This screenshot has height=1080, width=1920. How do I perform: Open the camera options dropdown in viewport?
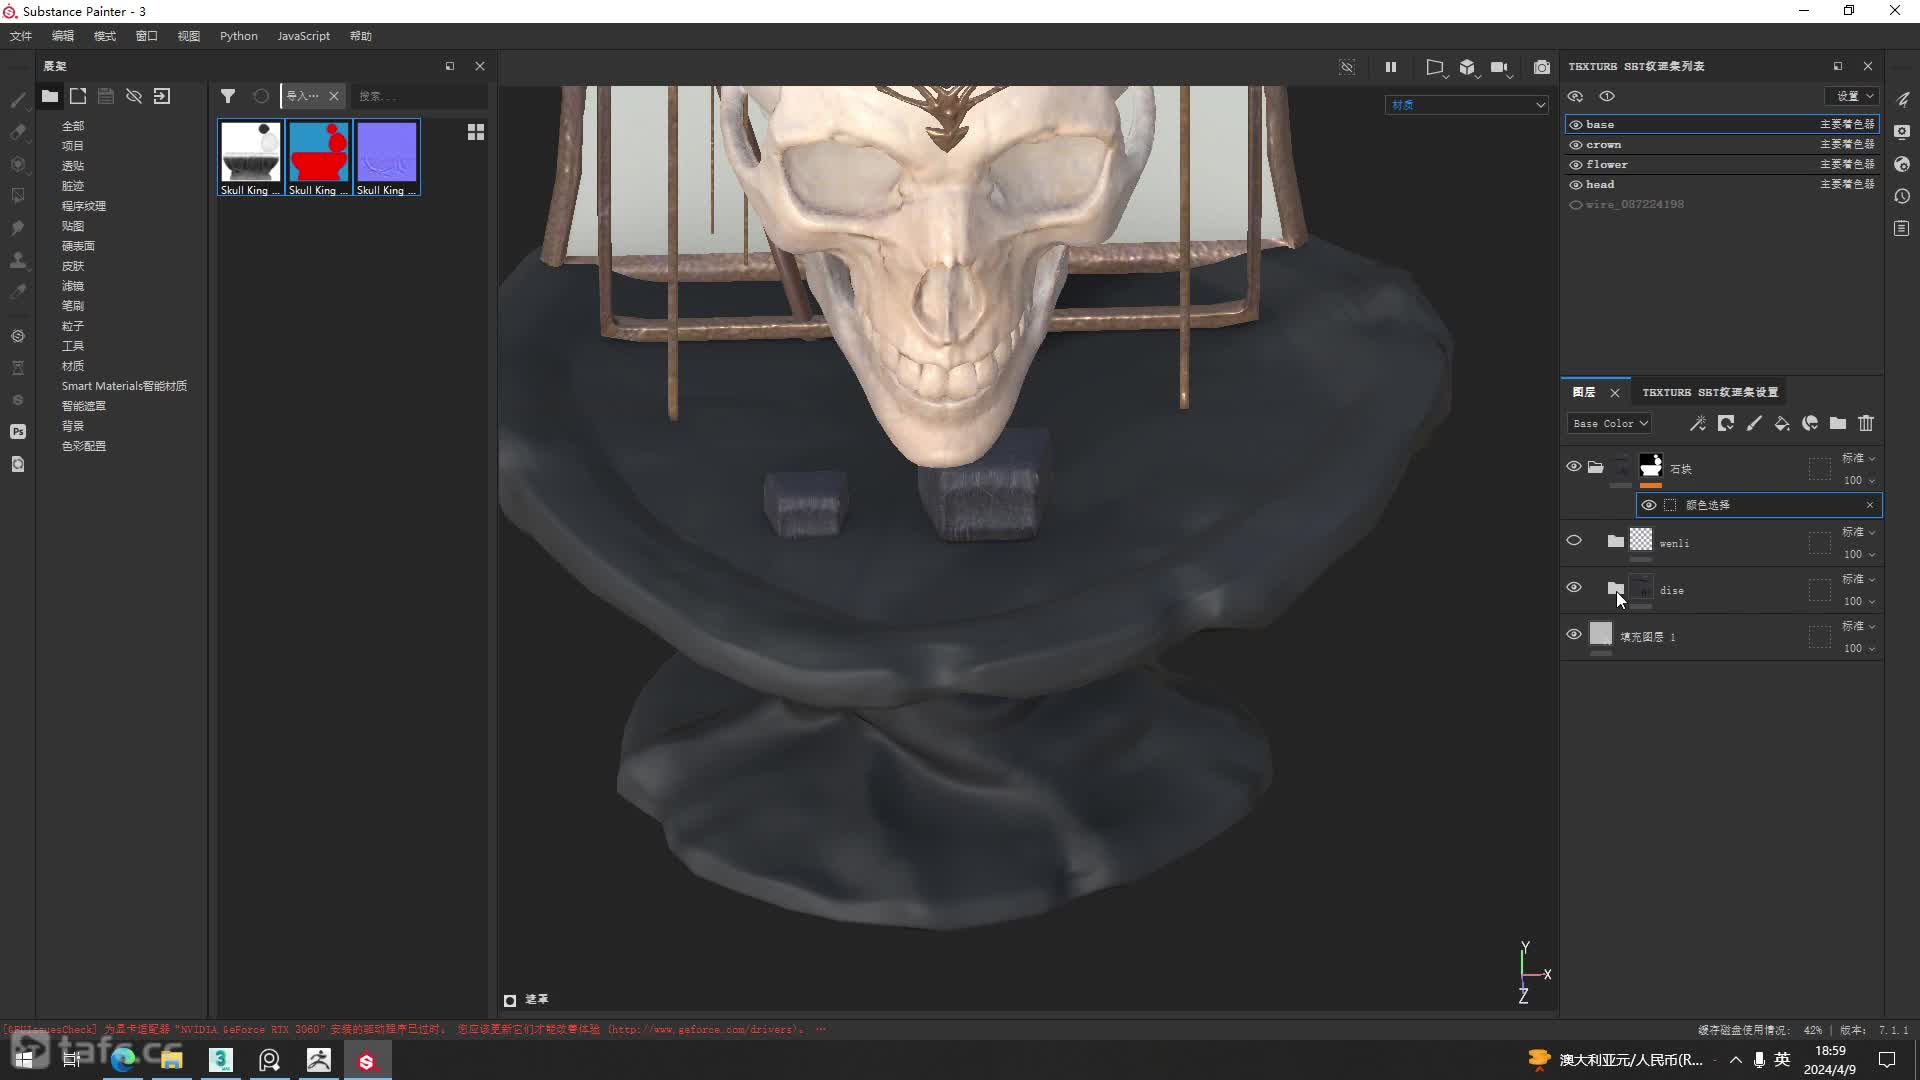(1500, 67)
